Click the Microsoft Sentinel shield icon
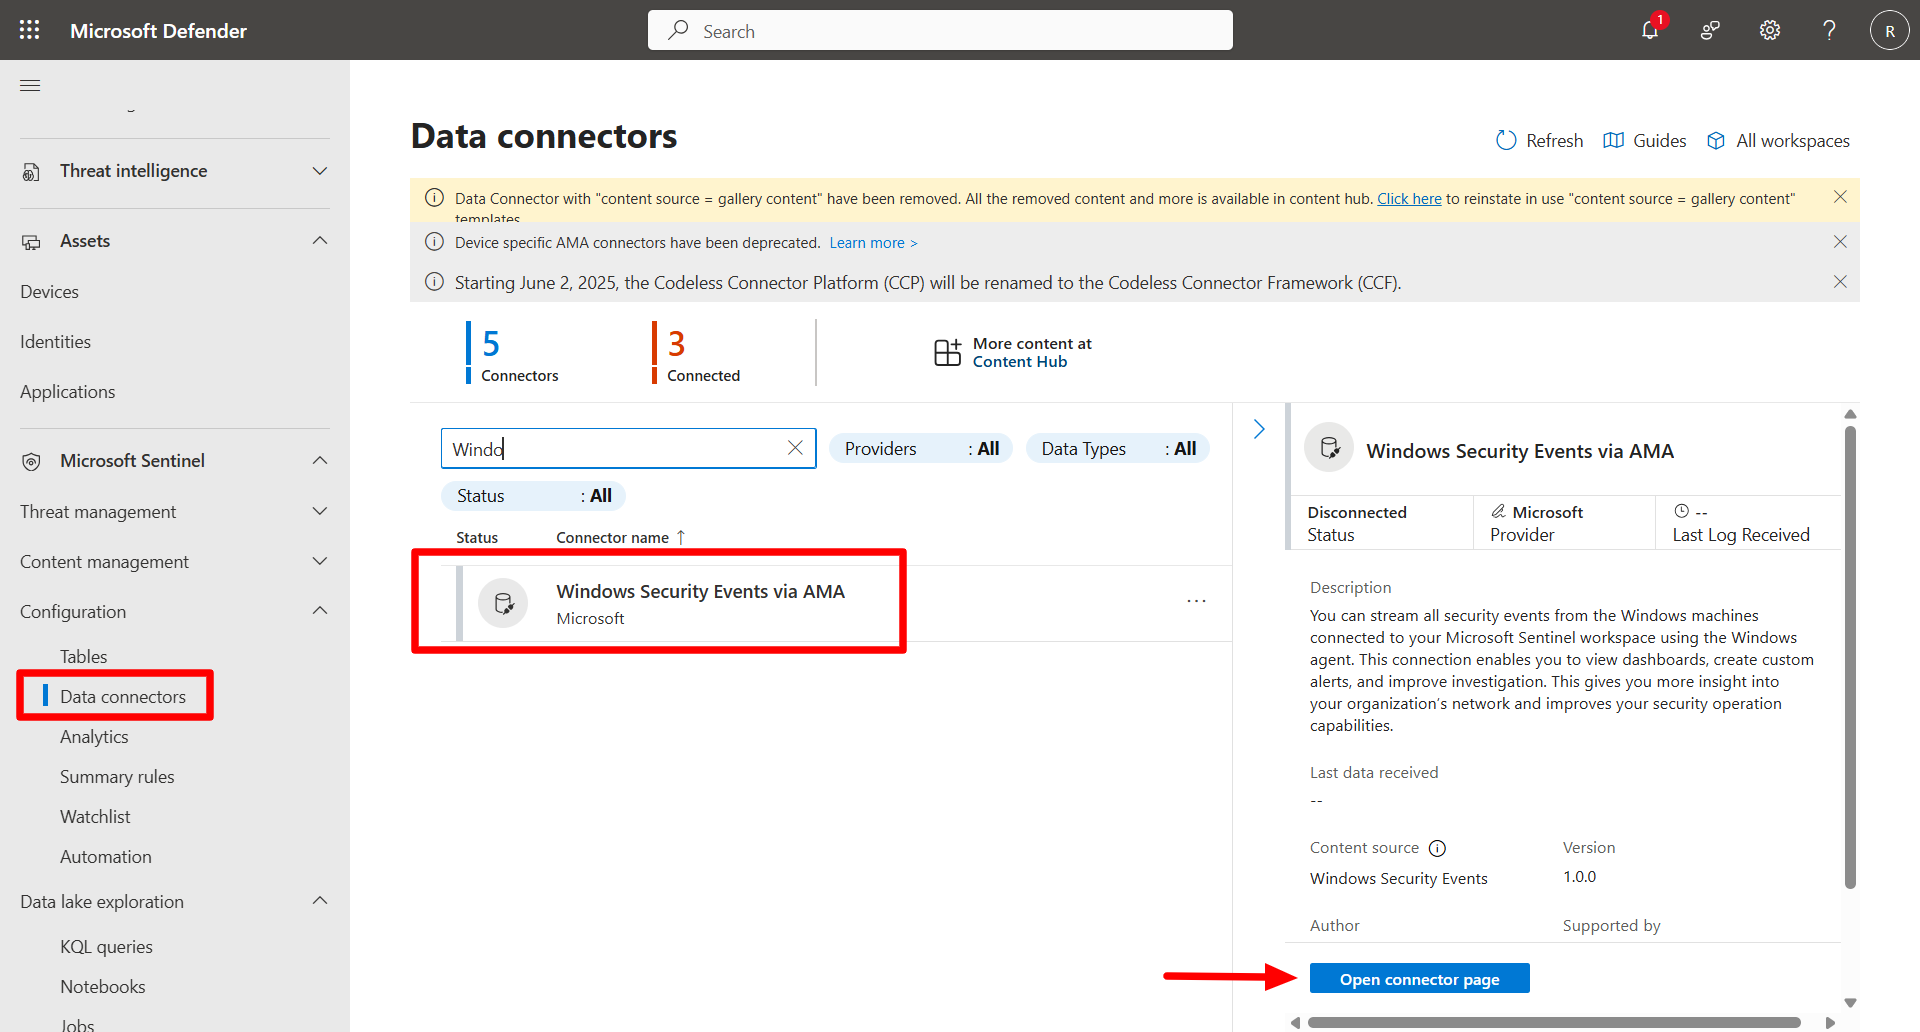This screenshot has height=1032, width=1920. point(31,462)
